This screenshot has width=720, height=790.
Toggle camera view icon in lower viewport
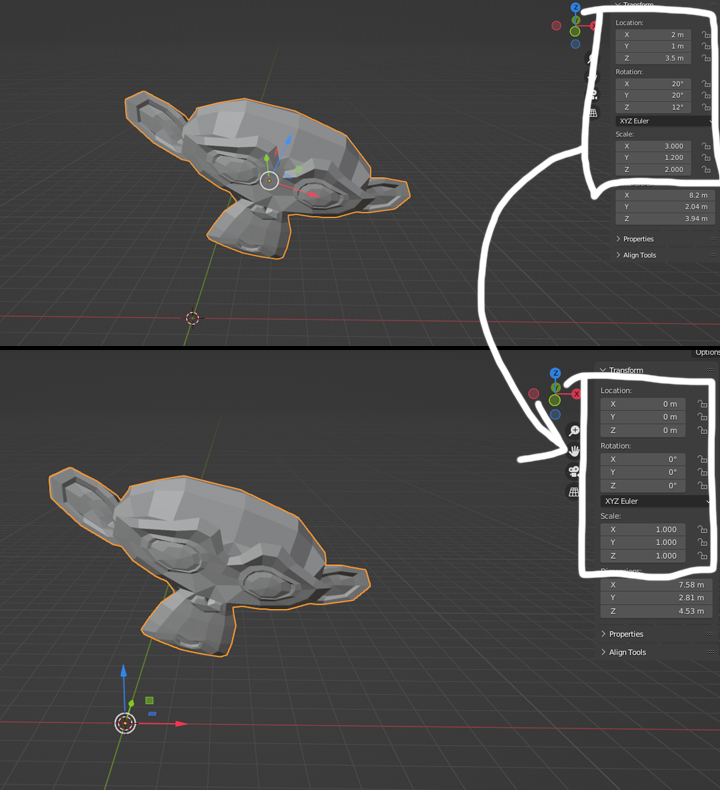point(574,472)
